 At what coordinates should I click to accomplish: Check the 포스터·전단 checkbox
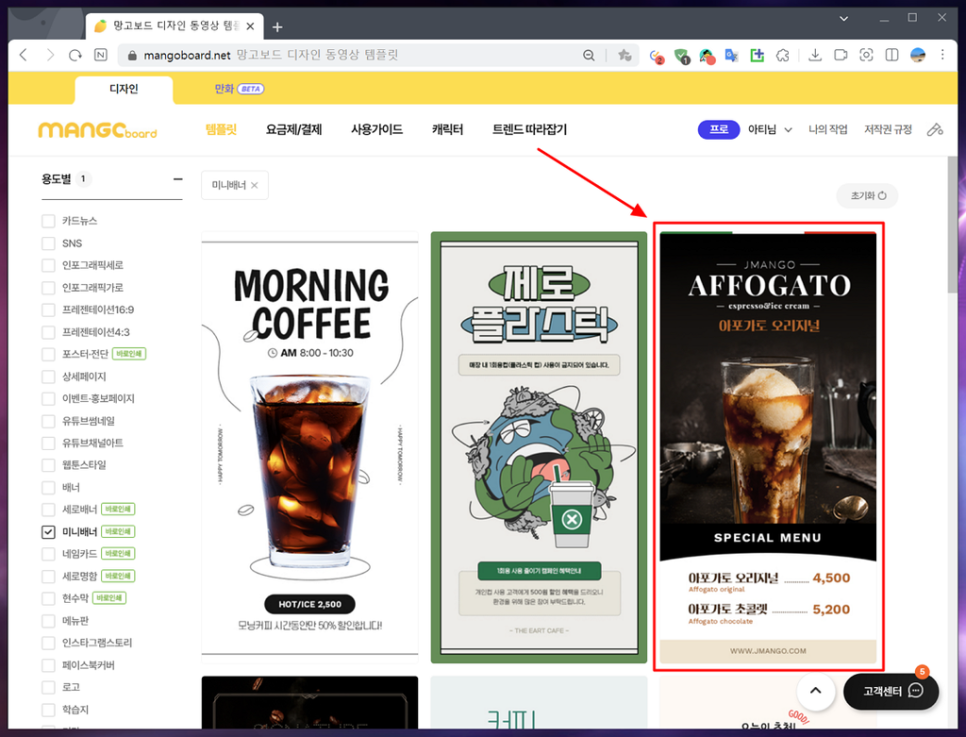click(x=48, y=354)
